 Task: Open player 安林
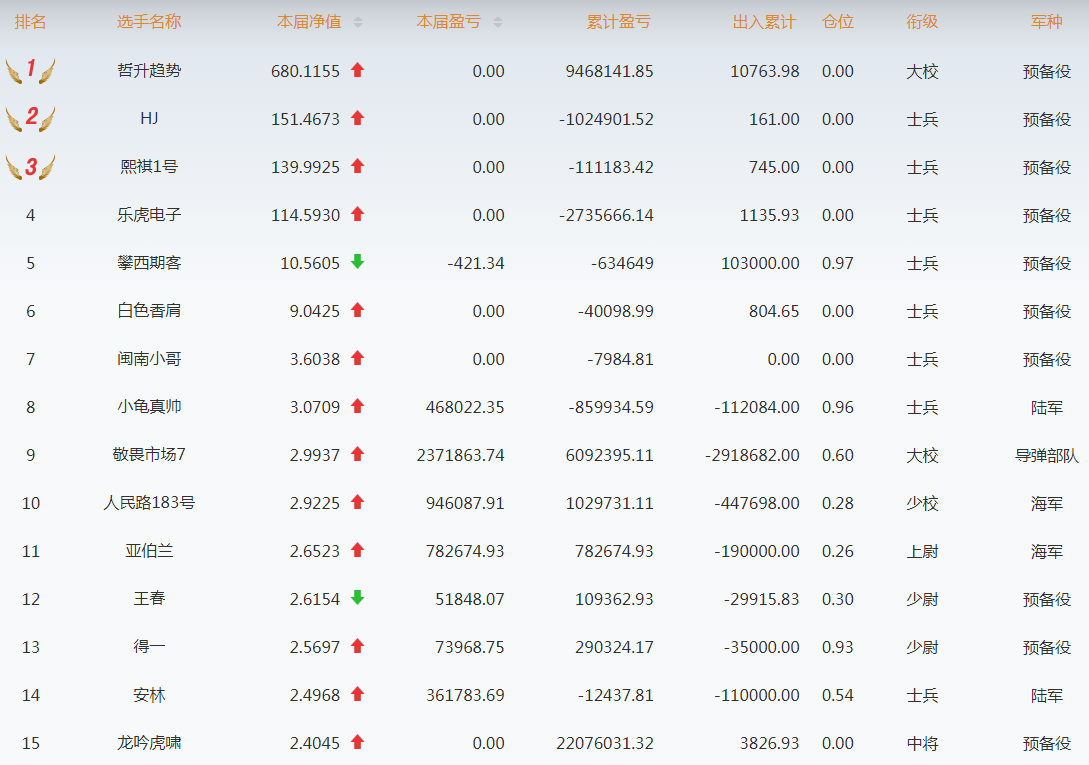149,694
